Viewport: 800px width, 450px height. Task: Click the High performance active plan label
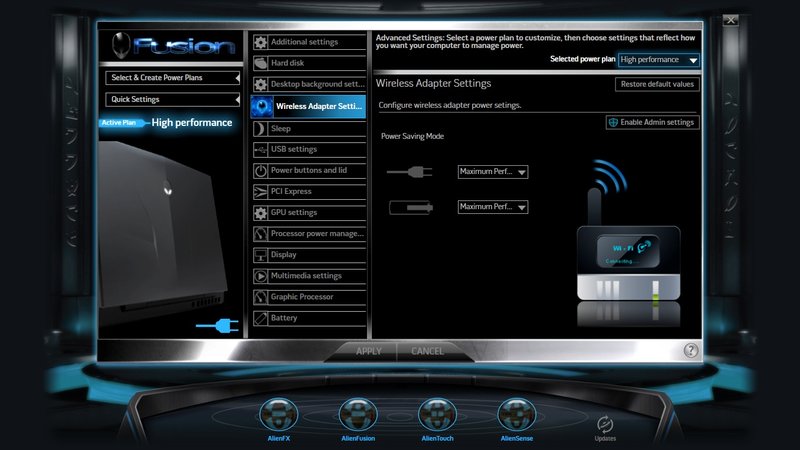click(x=192, y=123)
